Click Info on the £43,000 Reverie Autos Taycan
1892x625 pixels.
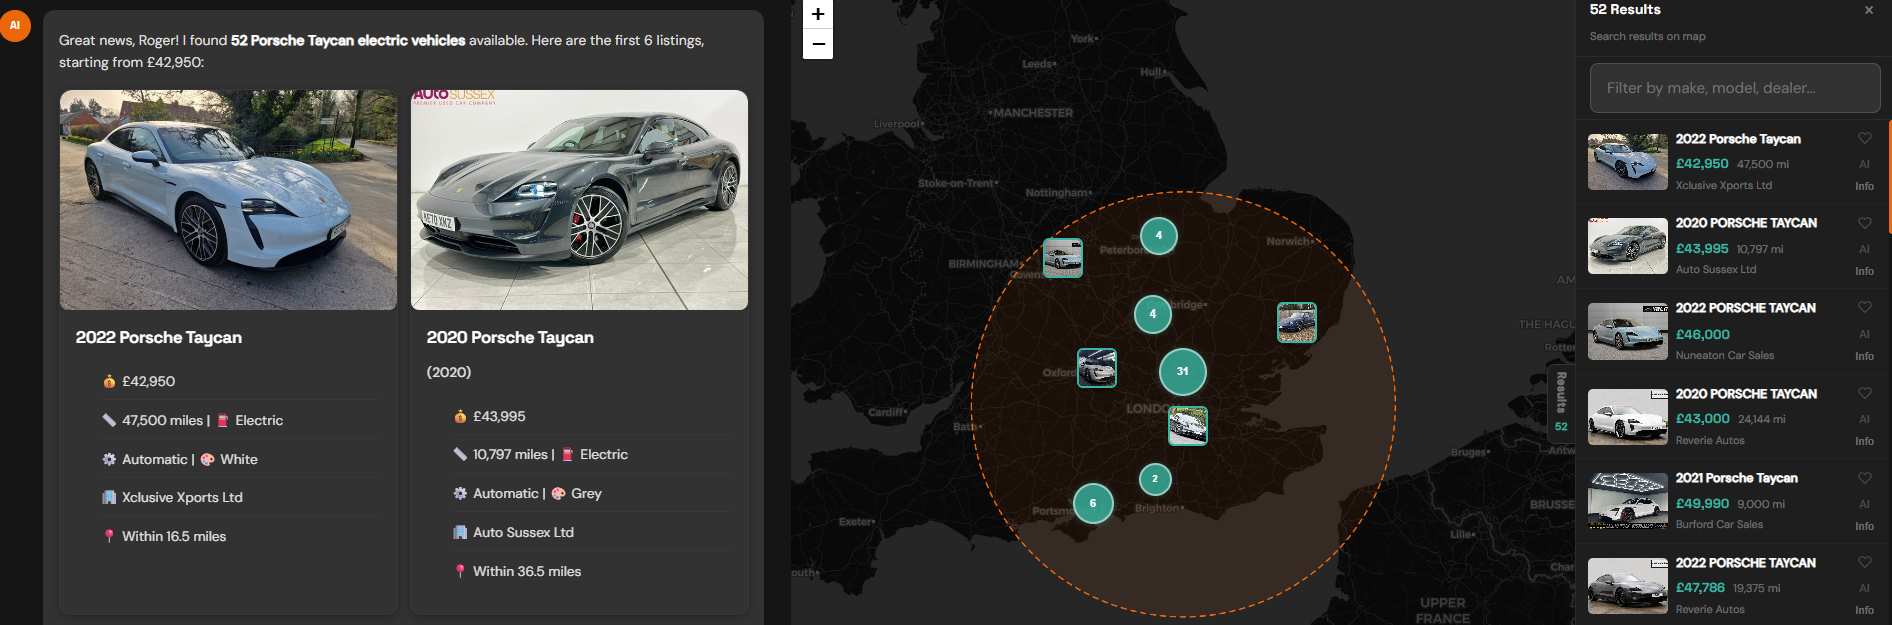tap(1864, 441)
